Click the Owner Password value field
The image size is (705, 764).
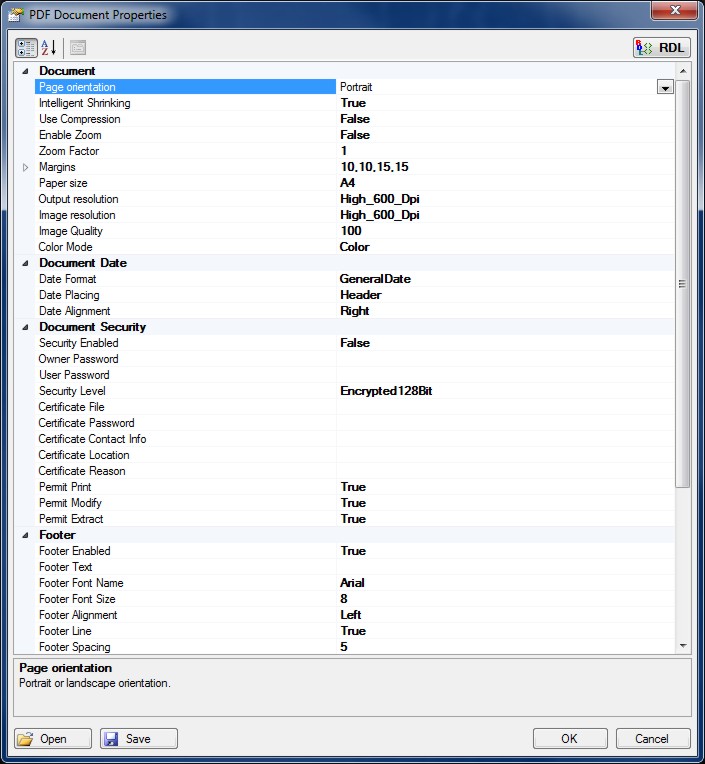505,359
